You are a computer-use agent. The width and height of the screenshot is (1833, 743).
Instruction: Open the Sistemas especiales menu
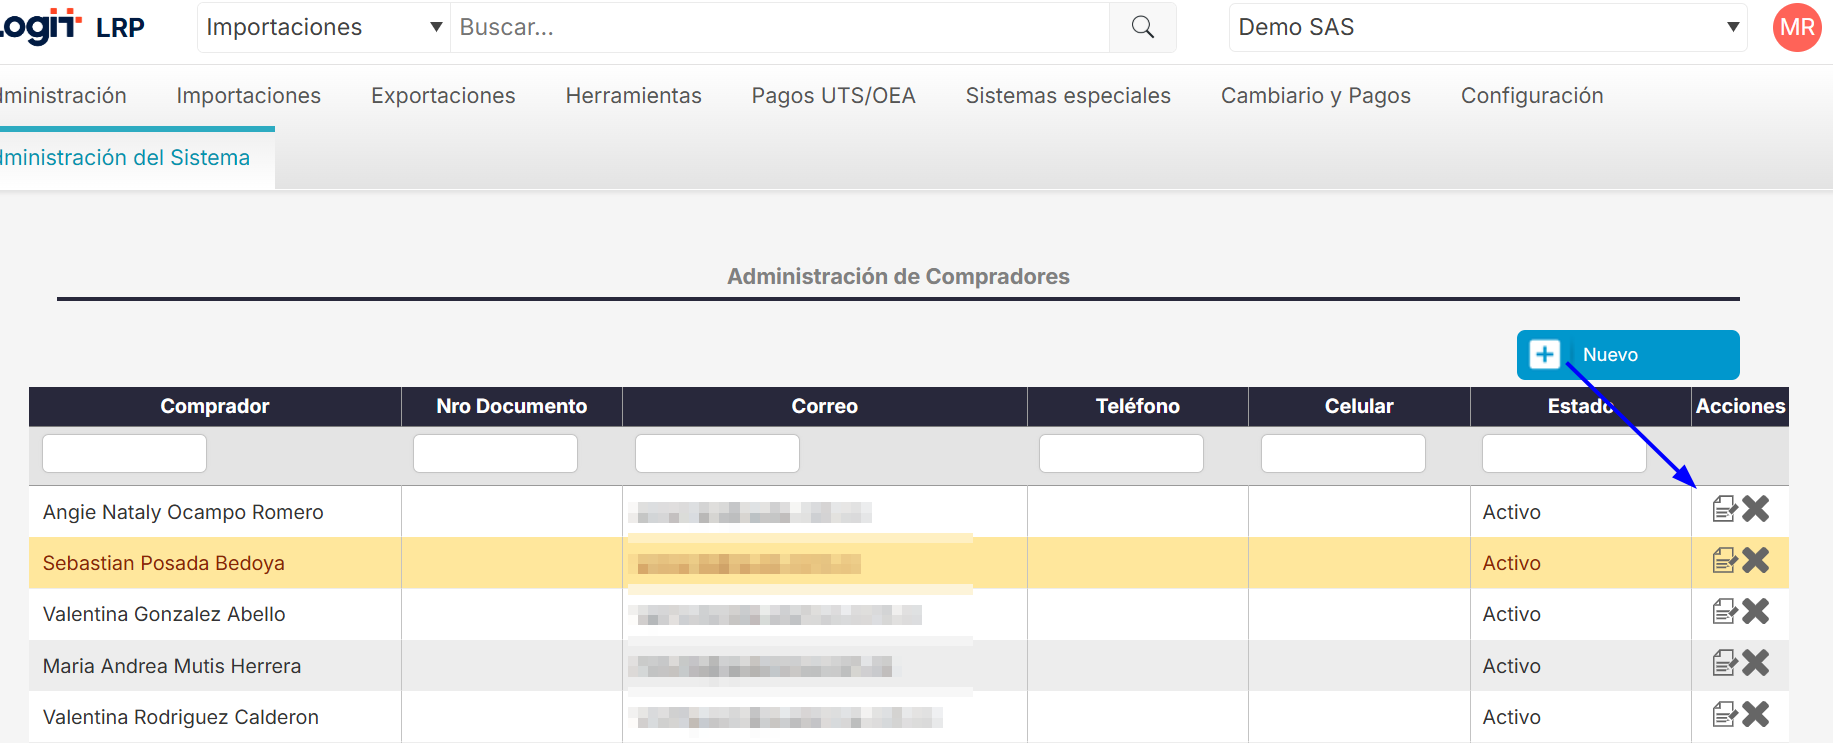(1068, 96)
